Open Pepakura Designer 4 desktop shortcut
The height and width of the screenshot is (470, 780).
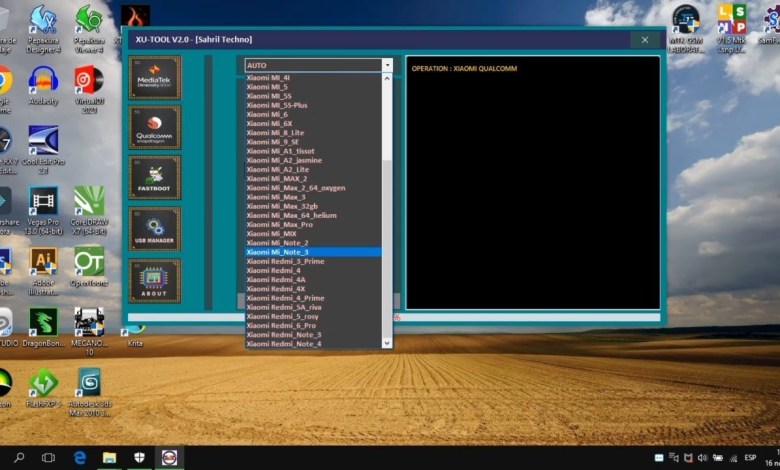[x=43, y=29]
